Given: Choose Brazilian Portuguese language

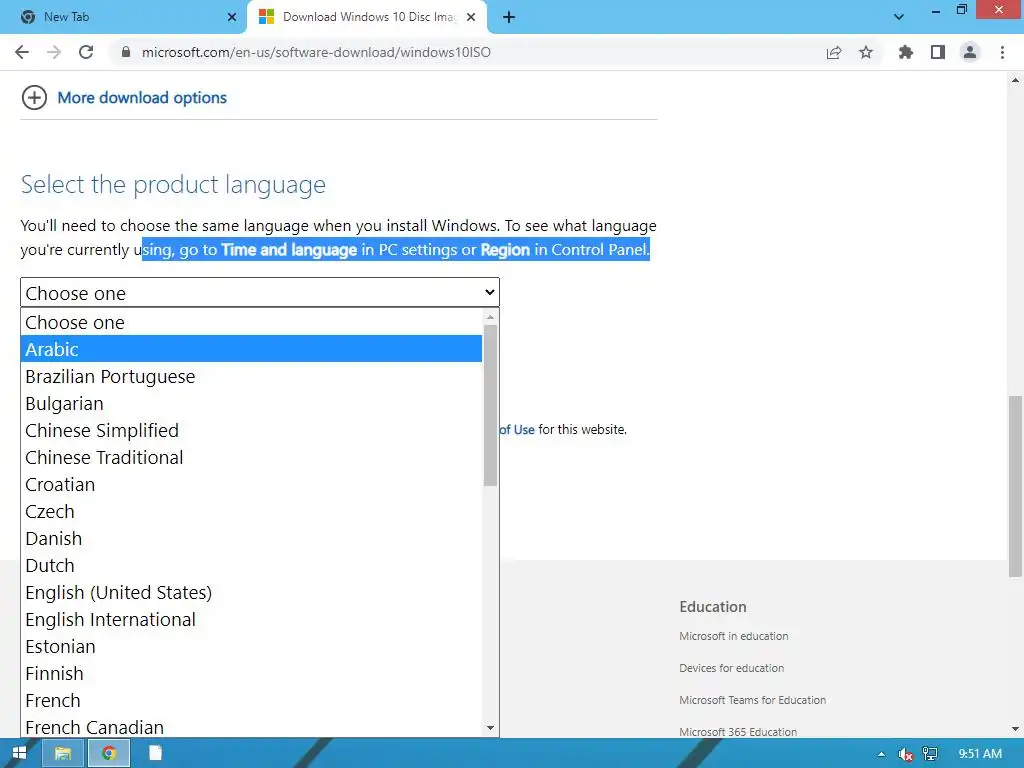Looking at the screenshot, I should (x=251, y=376).
